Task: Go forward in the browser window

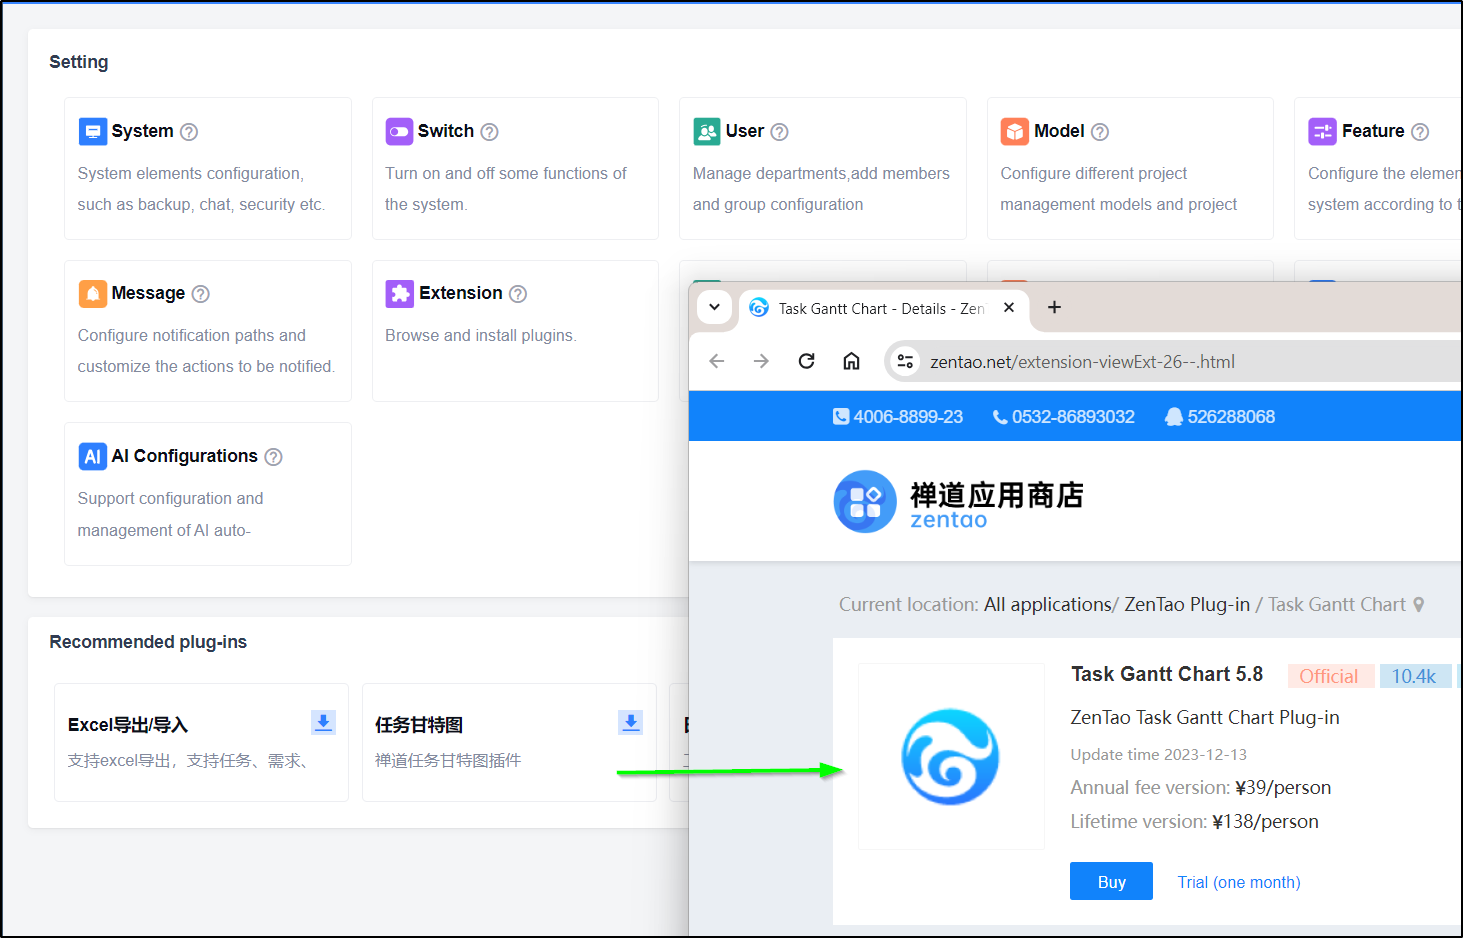Action: coord(761,361)
